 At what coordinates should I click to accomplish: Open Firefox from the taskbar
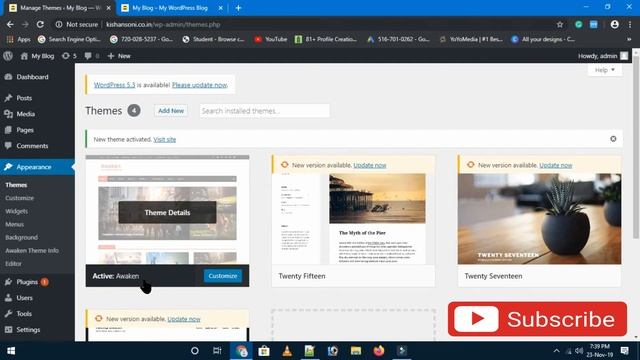[379, 351]
